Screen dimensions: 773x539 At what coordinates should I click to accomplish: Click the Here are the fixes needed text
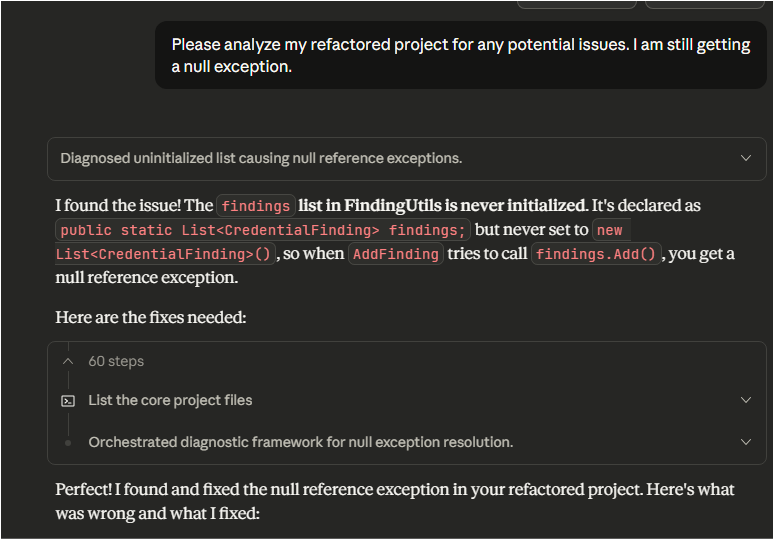(x=150, y=317)
